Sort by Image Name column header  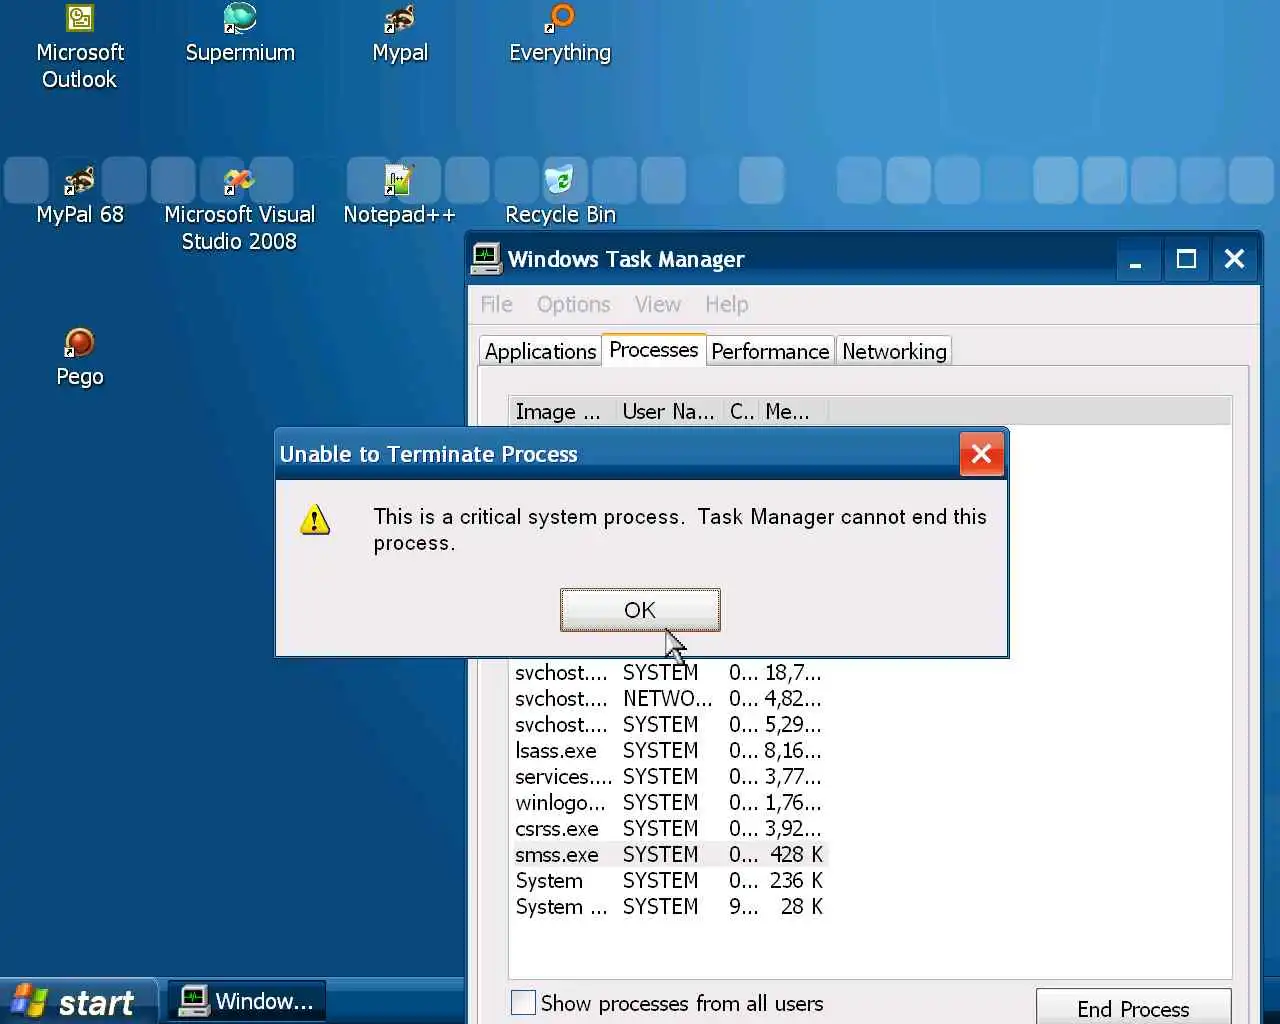click(561, 411)
